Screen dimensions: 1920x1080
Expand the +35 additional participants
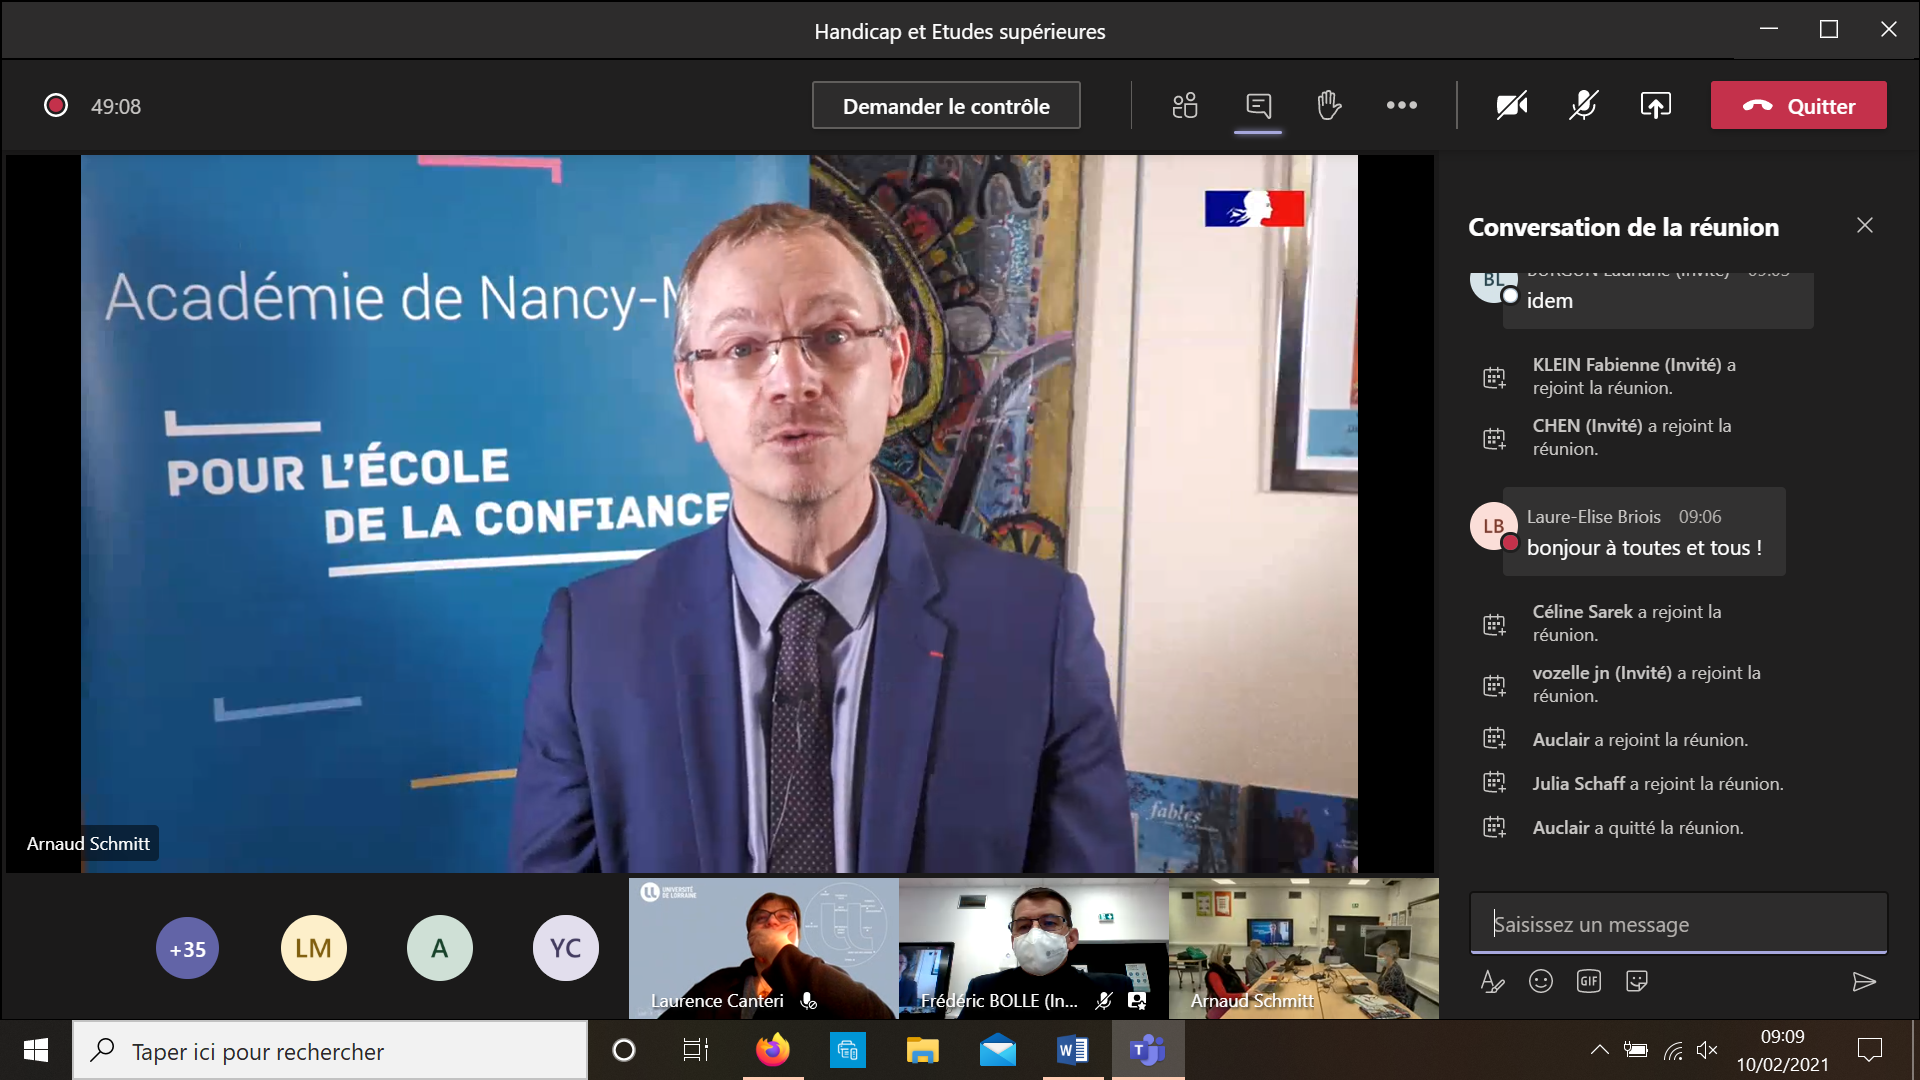click(187, 948)
